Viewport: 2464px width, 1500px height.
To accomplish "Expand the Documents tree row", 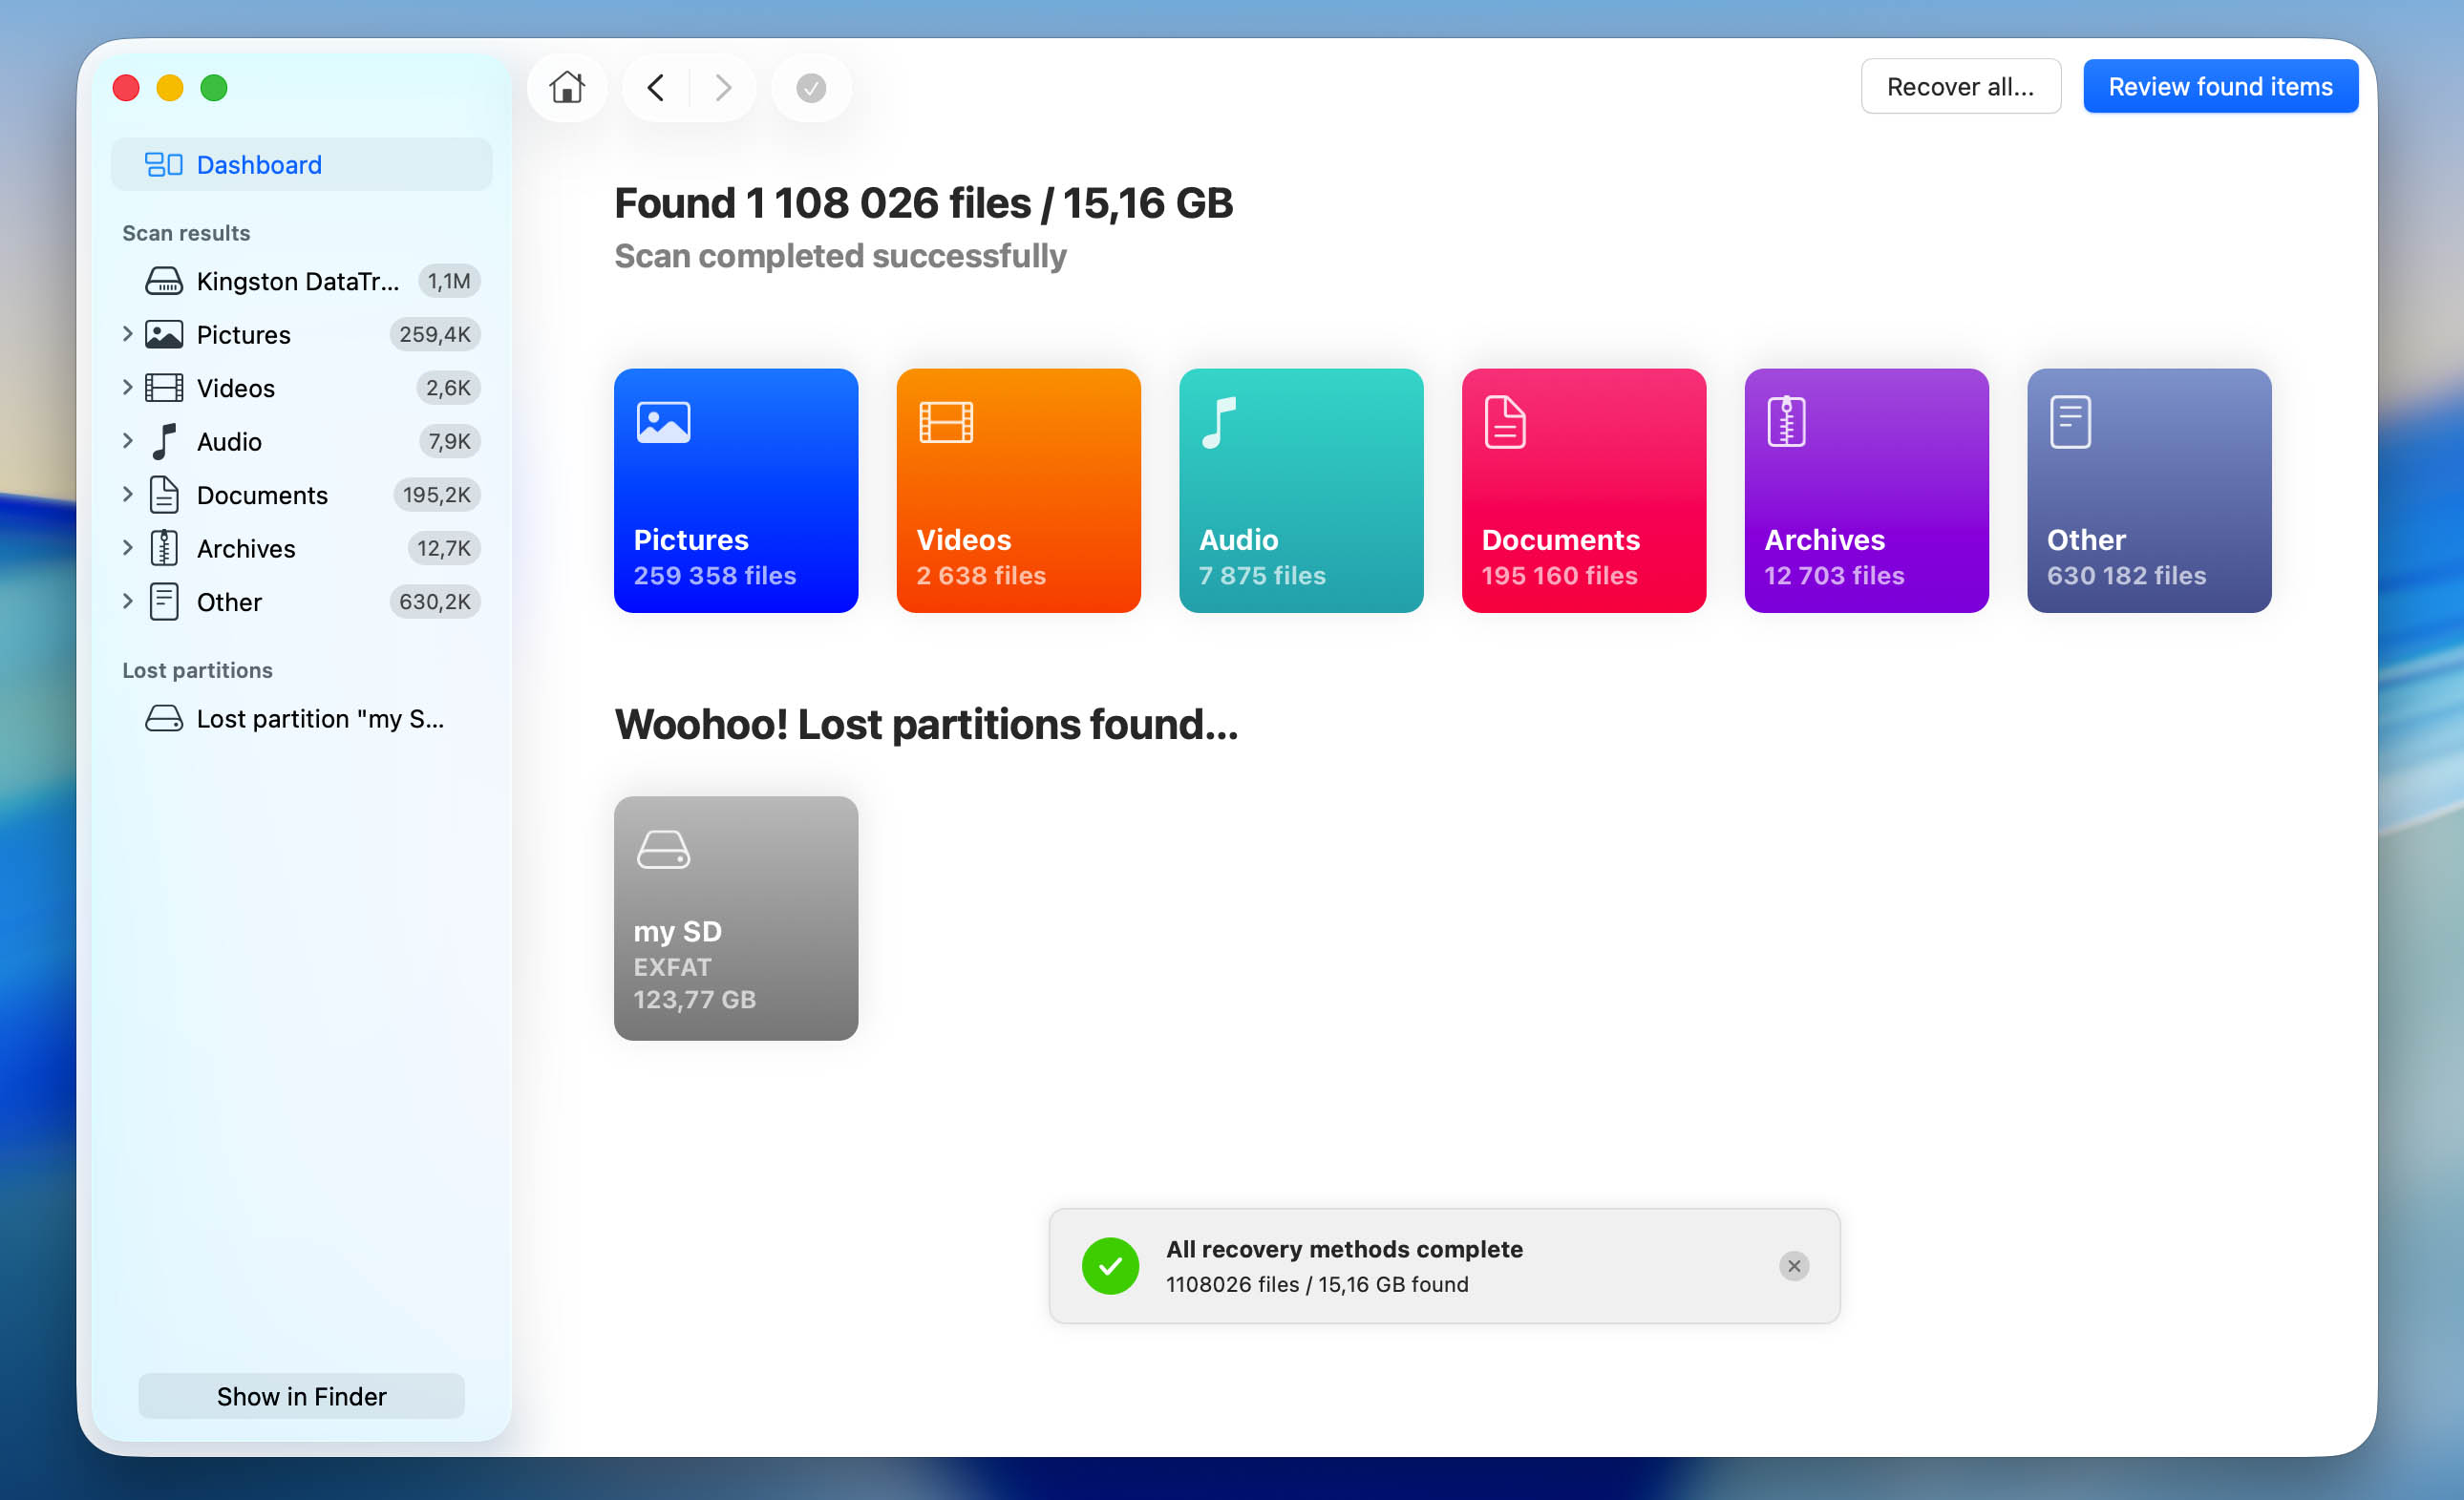I will [127, 494].
